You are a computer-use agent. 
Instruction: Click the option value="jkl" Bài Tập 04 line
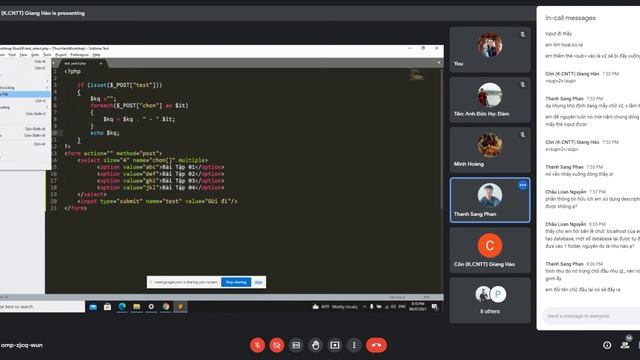point(160,187)
